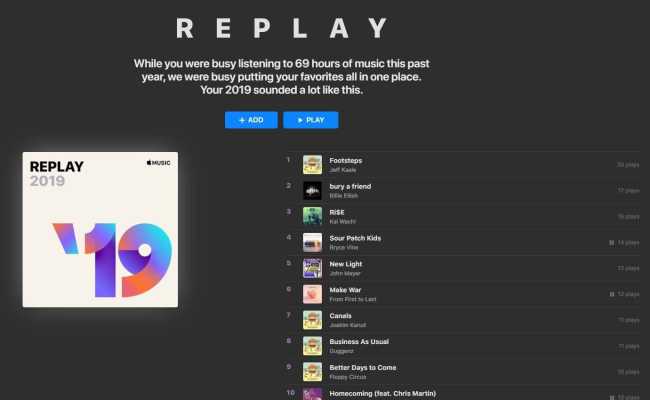Screen dimensions: 650x400
Task: Open the Better Days to Come title
Action: pyautogui.click(x=363, y=368)
